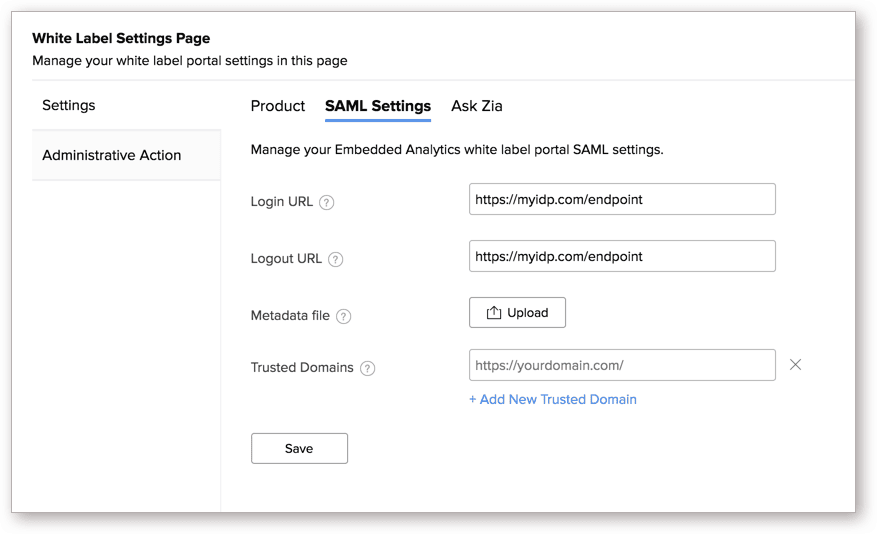The image size is (877, 534).
Task: Focus the Logout URL input field
Action: (622, 256)
